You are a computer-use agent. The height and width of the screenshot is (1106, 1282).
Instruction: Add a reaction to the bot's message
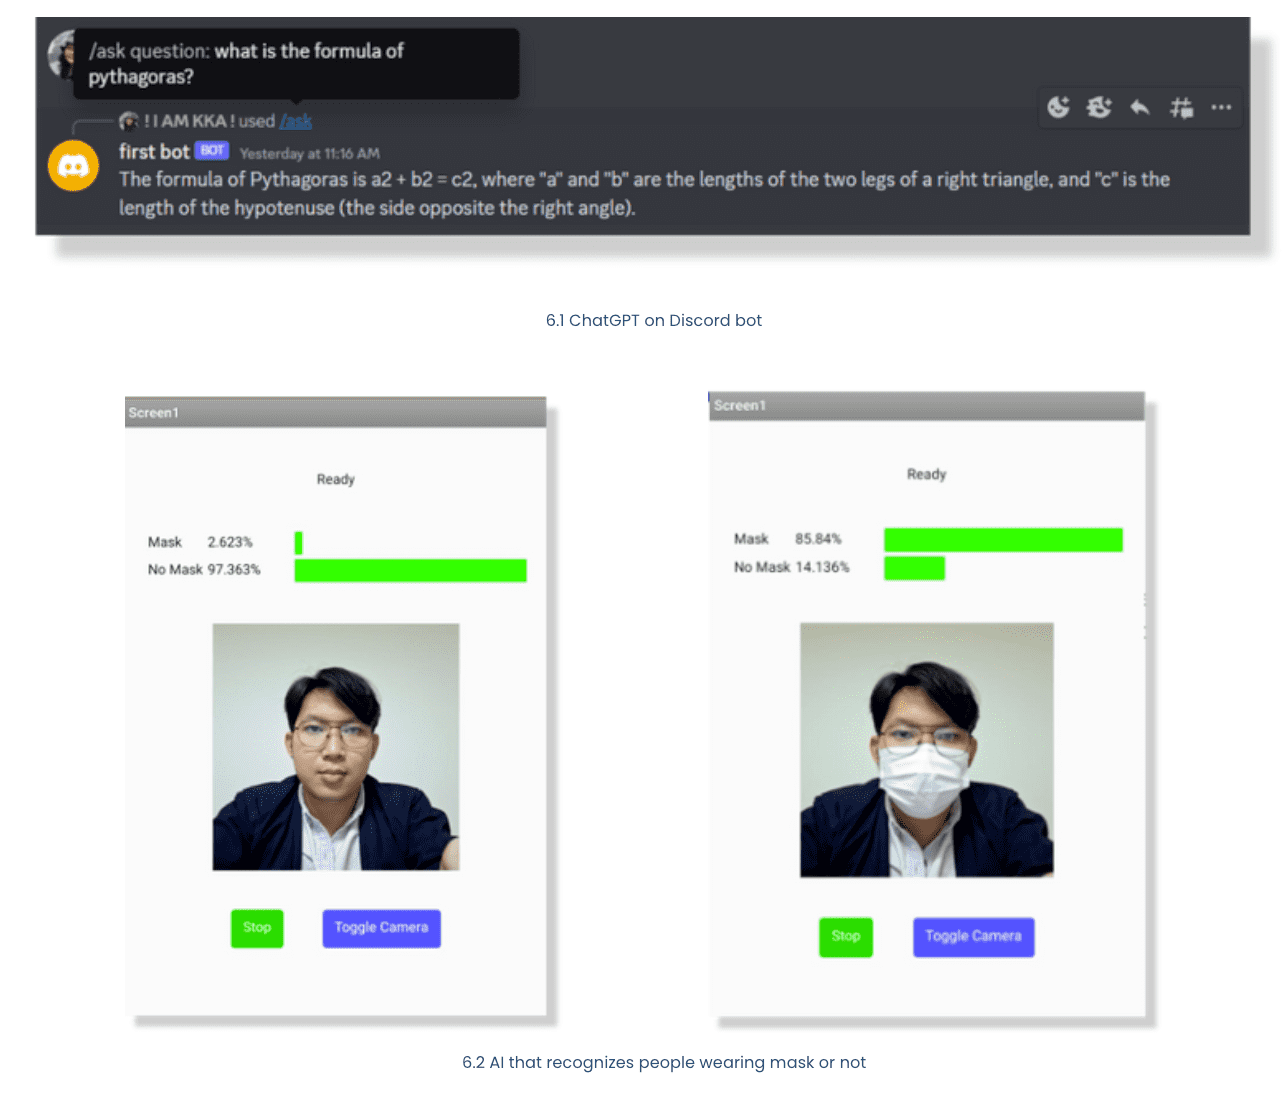click(1059, 108)
